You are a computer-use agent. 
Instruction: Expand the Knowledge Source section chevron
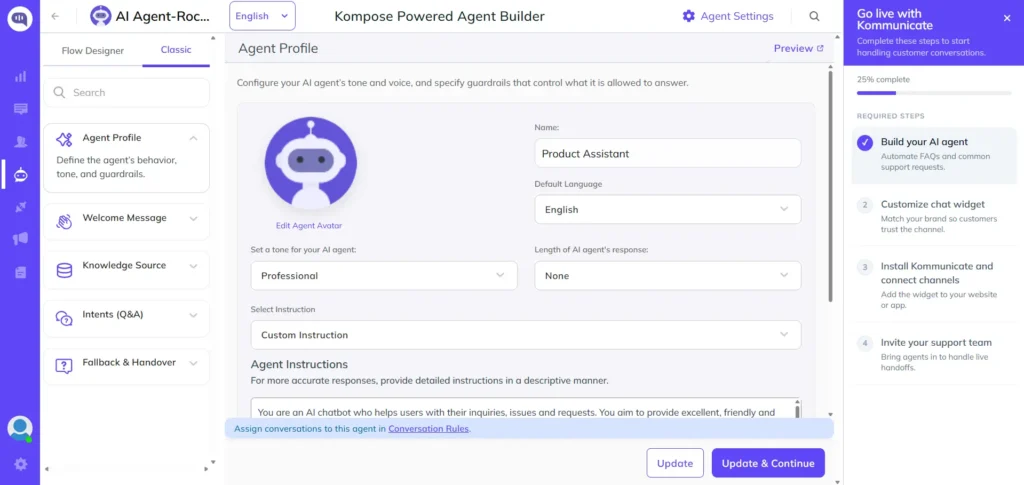click(193, 266)
